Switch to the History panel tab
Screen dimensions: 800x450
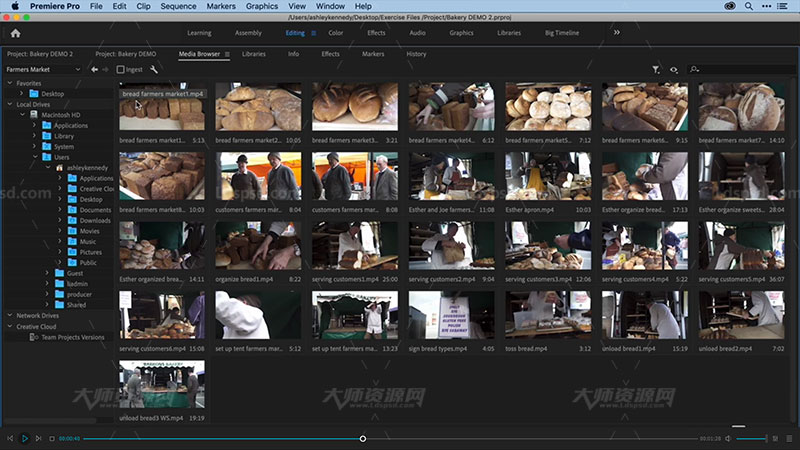416,54
